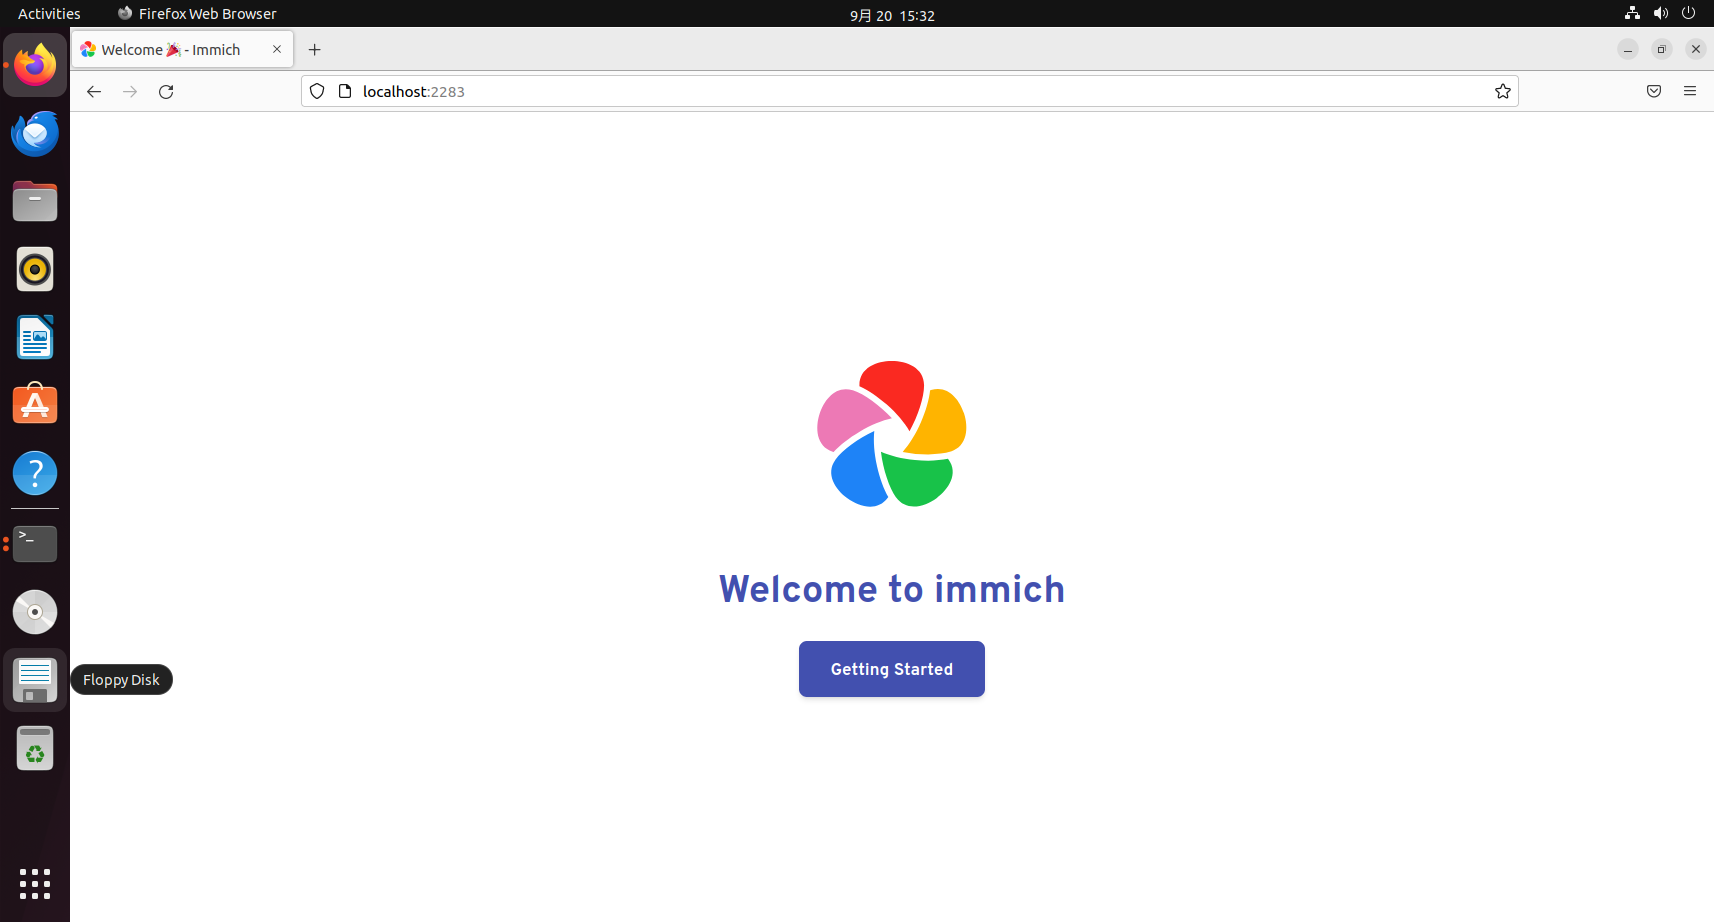
Task: Minimize the Firefox window
Action: coord(1628,49)
